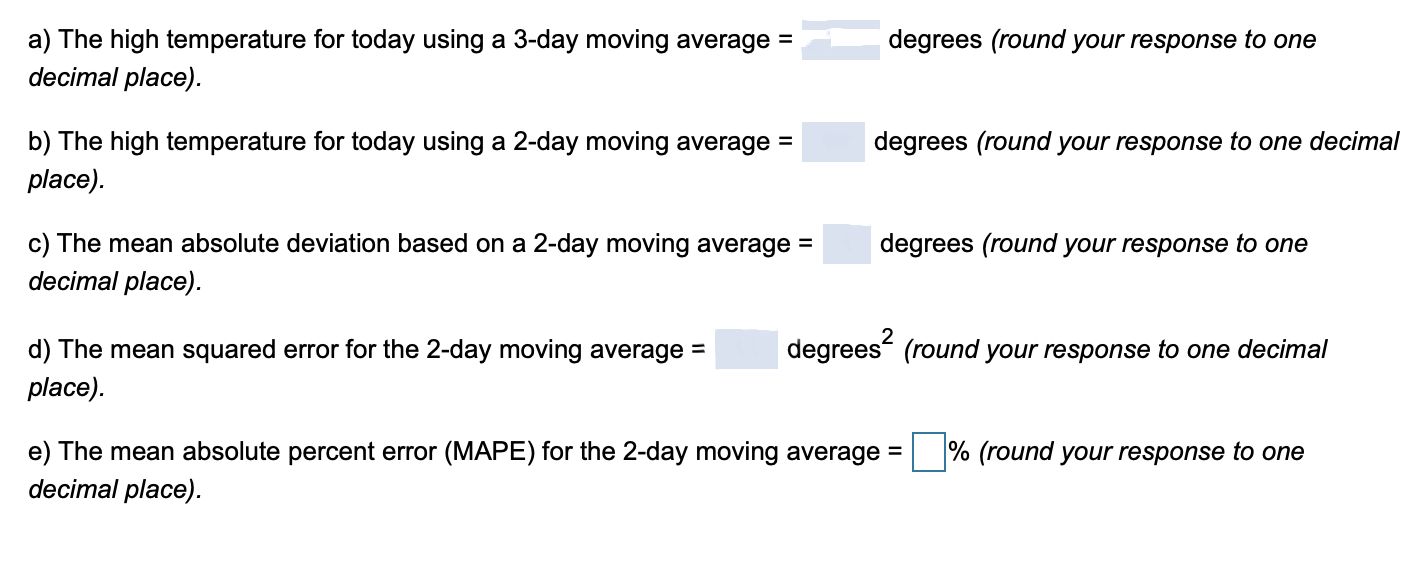Click the MAPE percent answer box
Screen dimensions: 1422x580
[928, 451]
